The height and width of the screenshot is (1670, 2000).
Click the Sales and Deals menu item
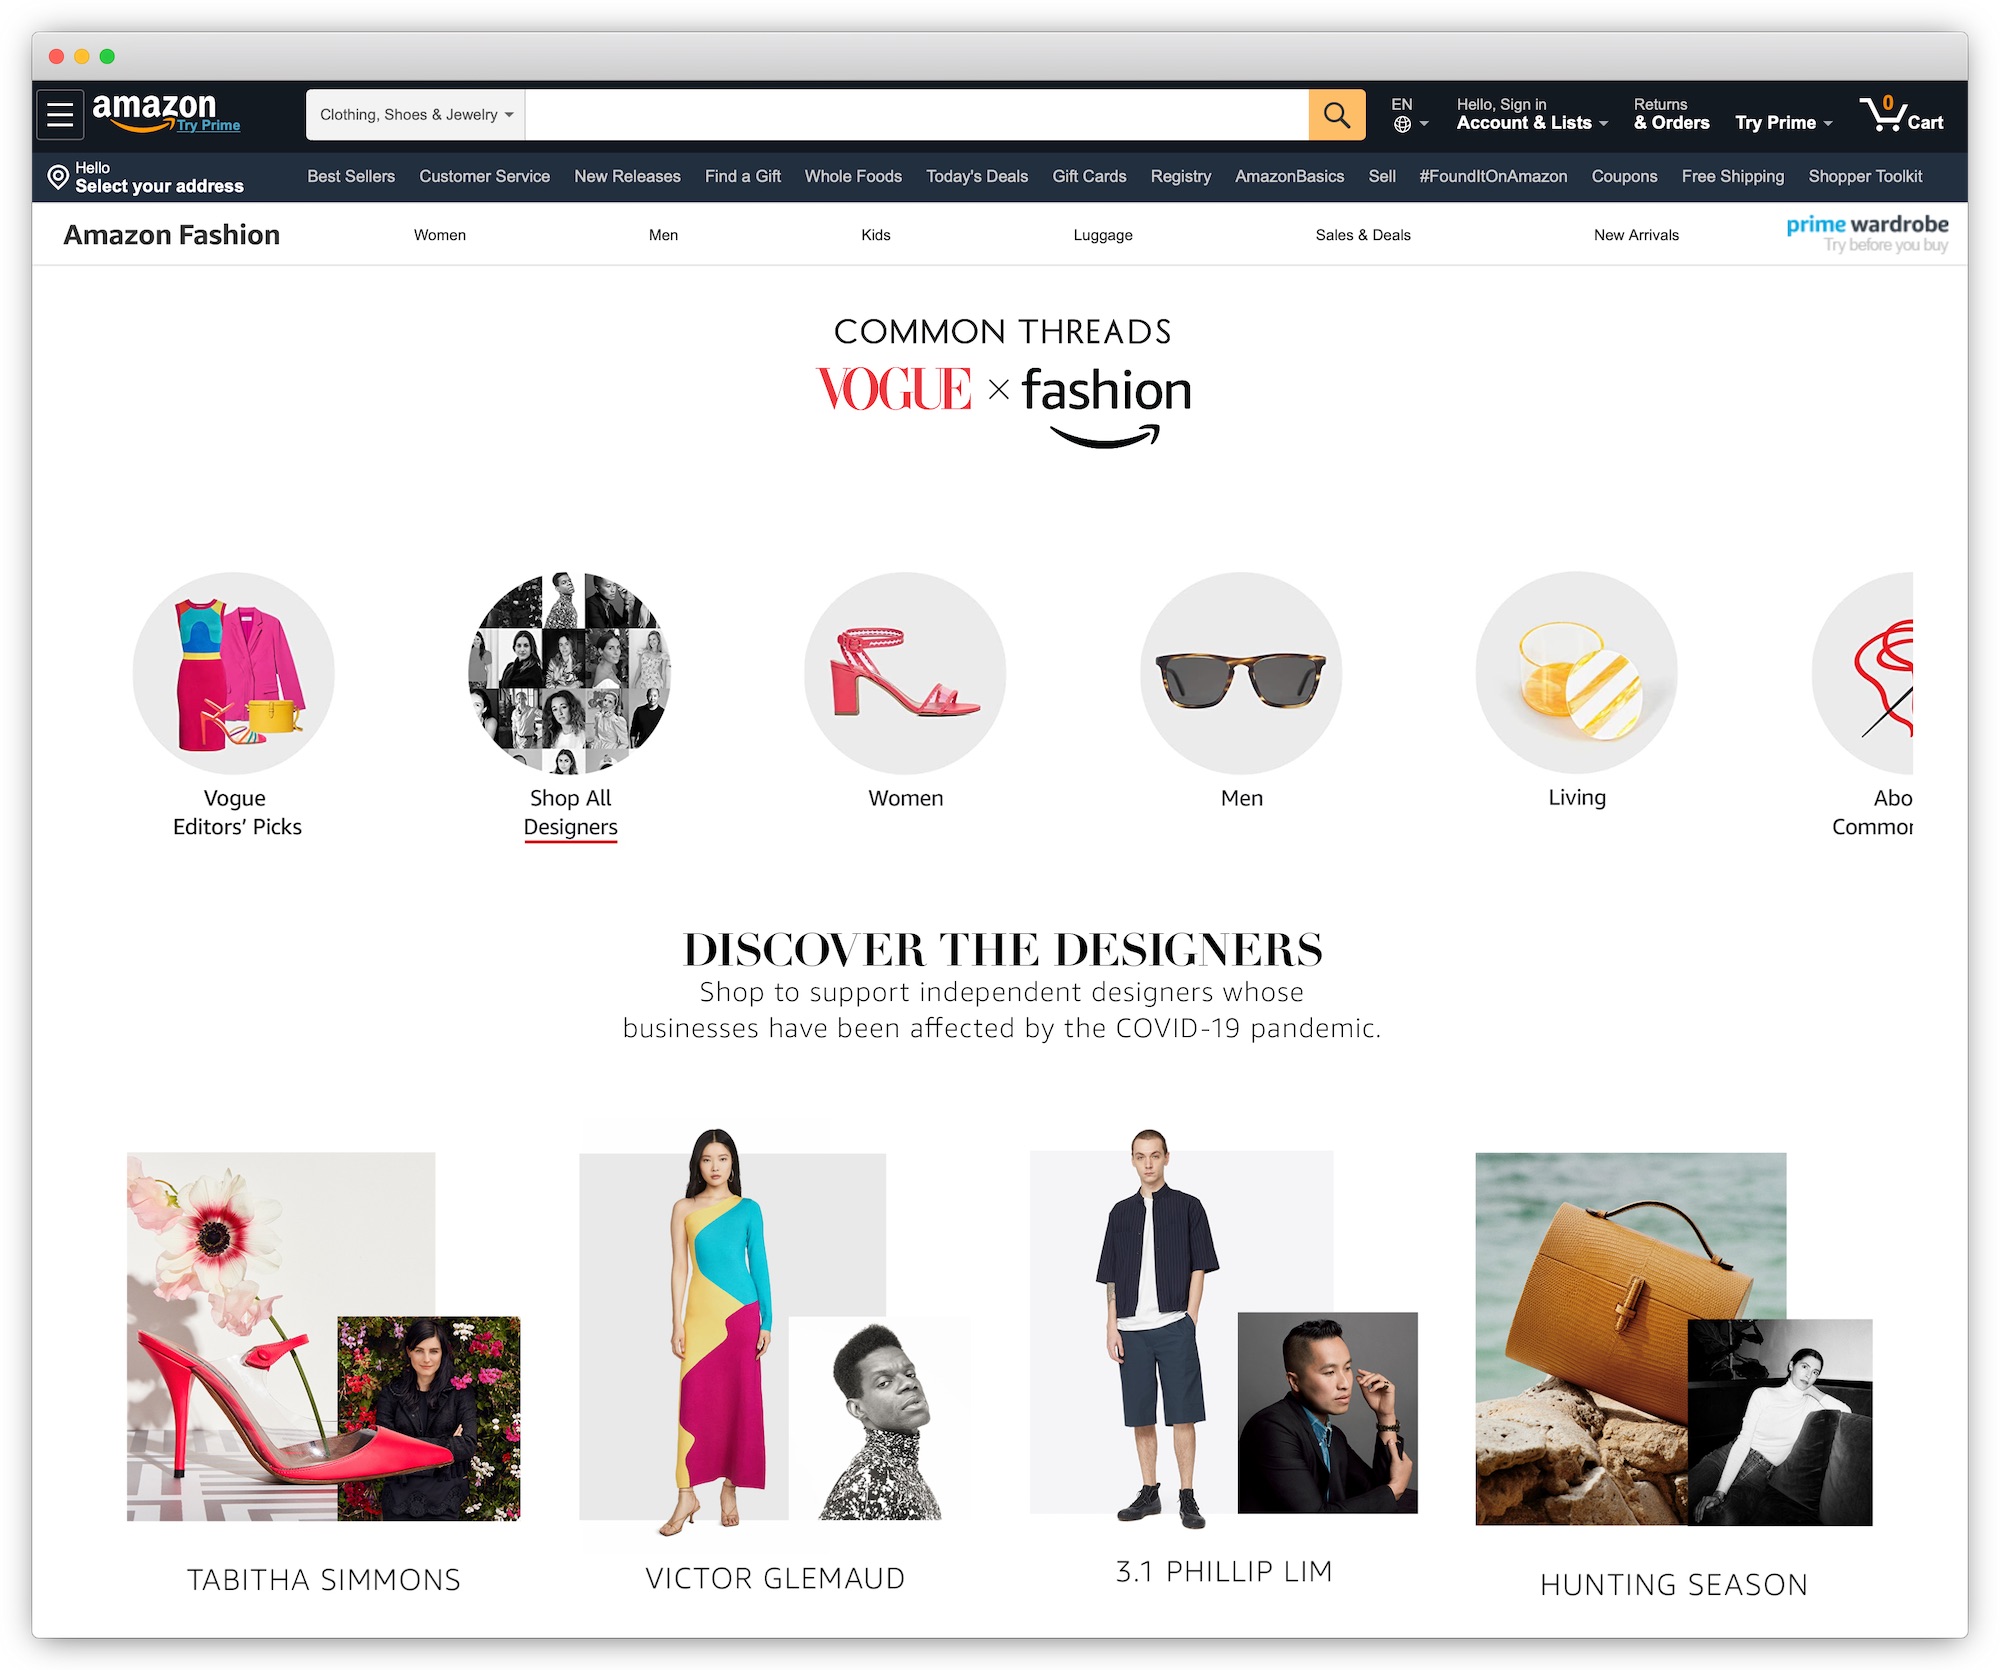[1360, 233]
